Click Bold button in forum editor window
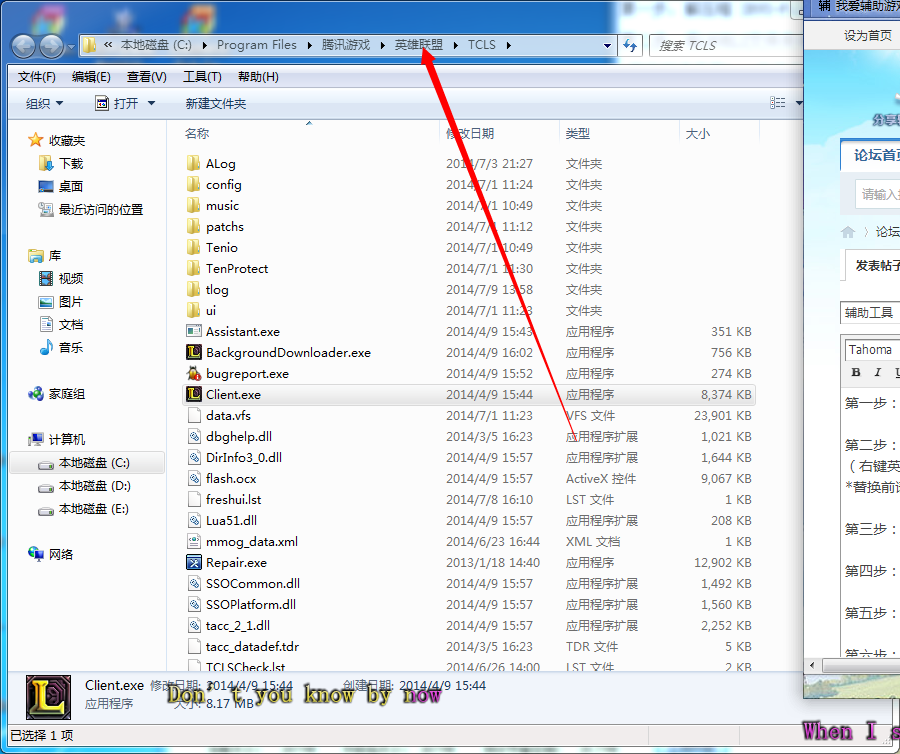900x754 pixels. (856, 372)
